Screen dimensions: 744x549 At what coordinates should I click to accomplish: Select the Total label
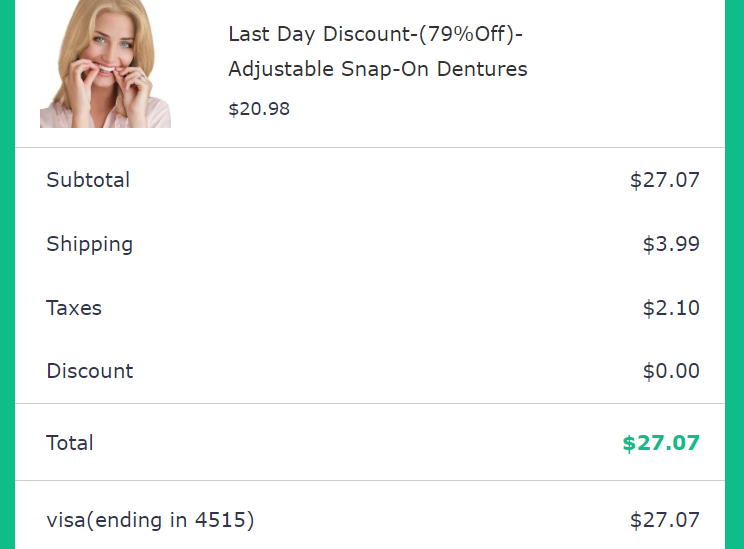click(x=69, y=443)
